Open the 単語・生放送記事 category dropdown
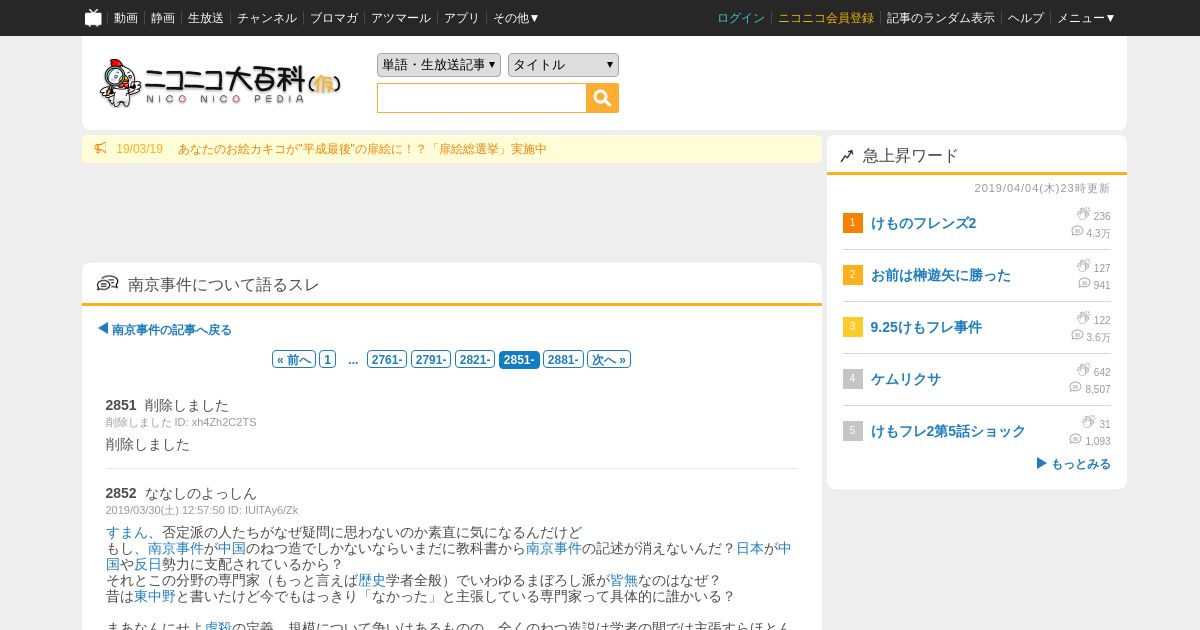1200x630 pixels. tap(439, 65)
